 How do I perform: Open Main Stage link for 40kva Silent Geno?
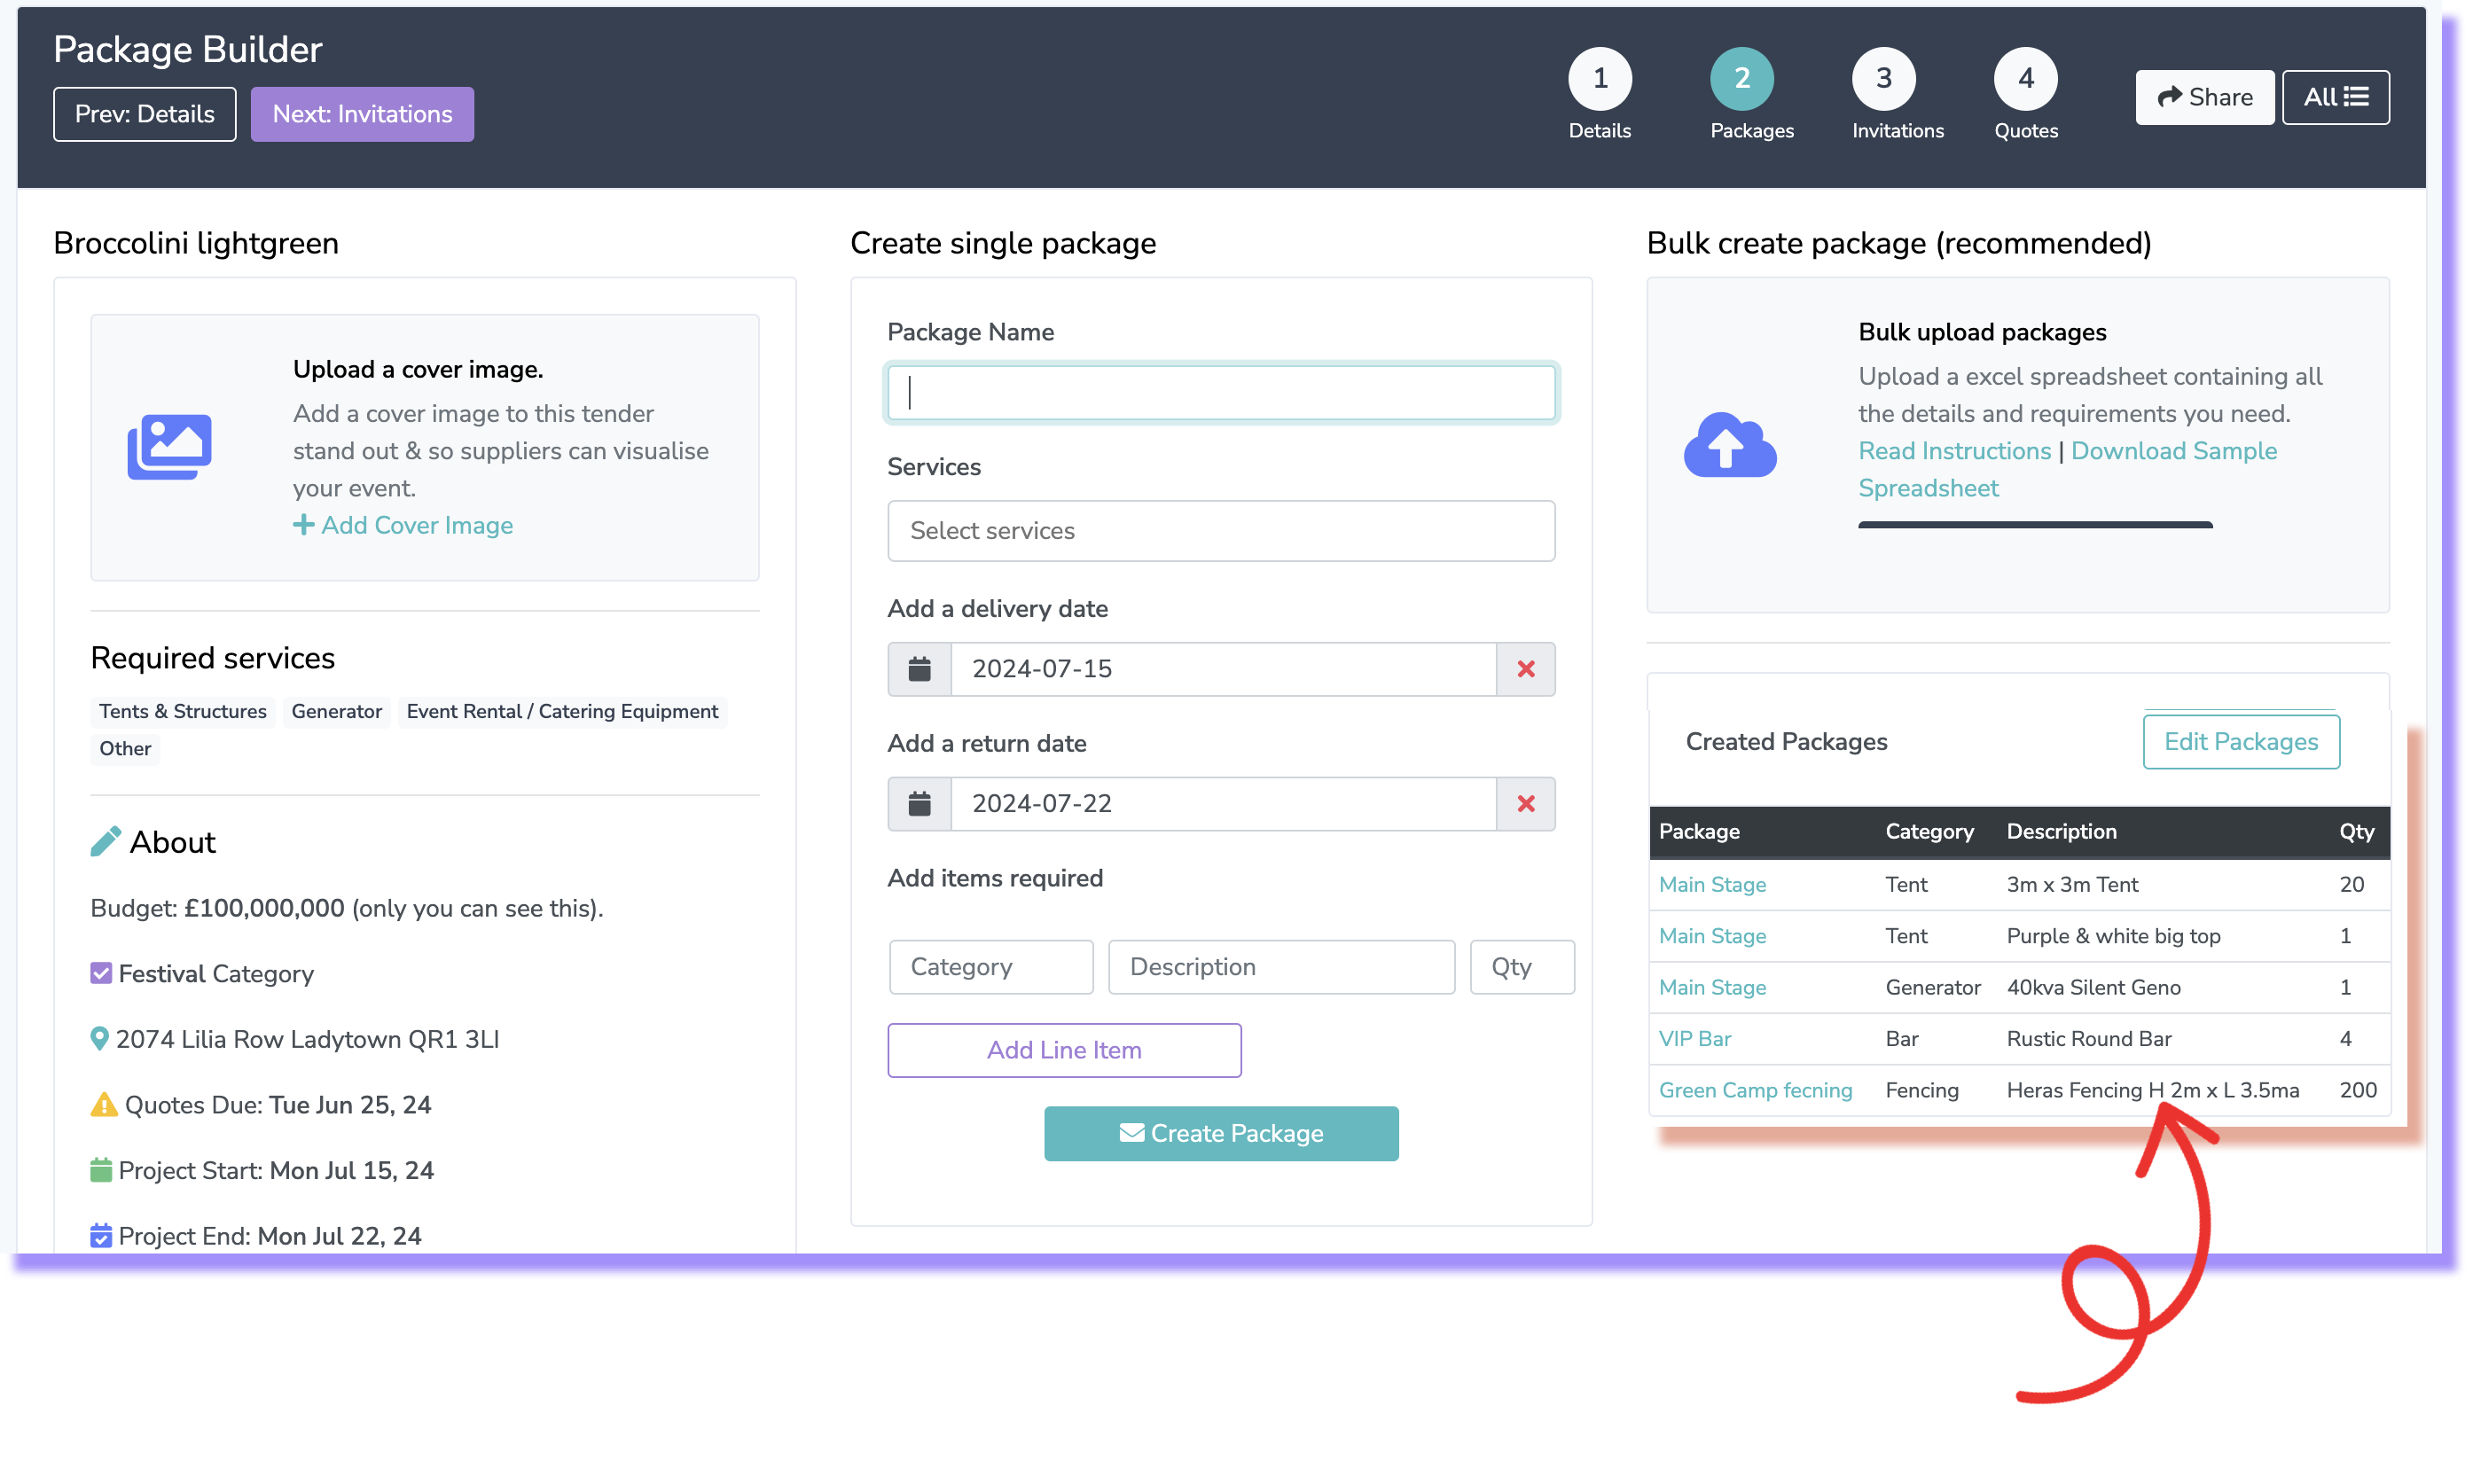1712,987
